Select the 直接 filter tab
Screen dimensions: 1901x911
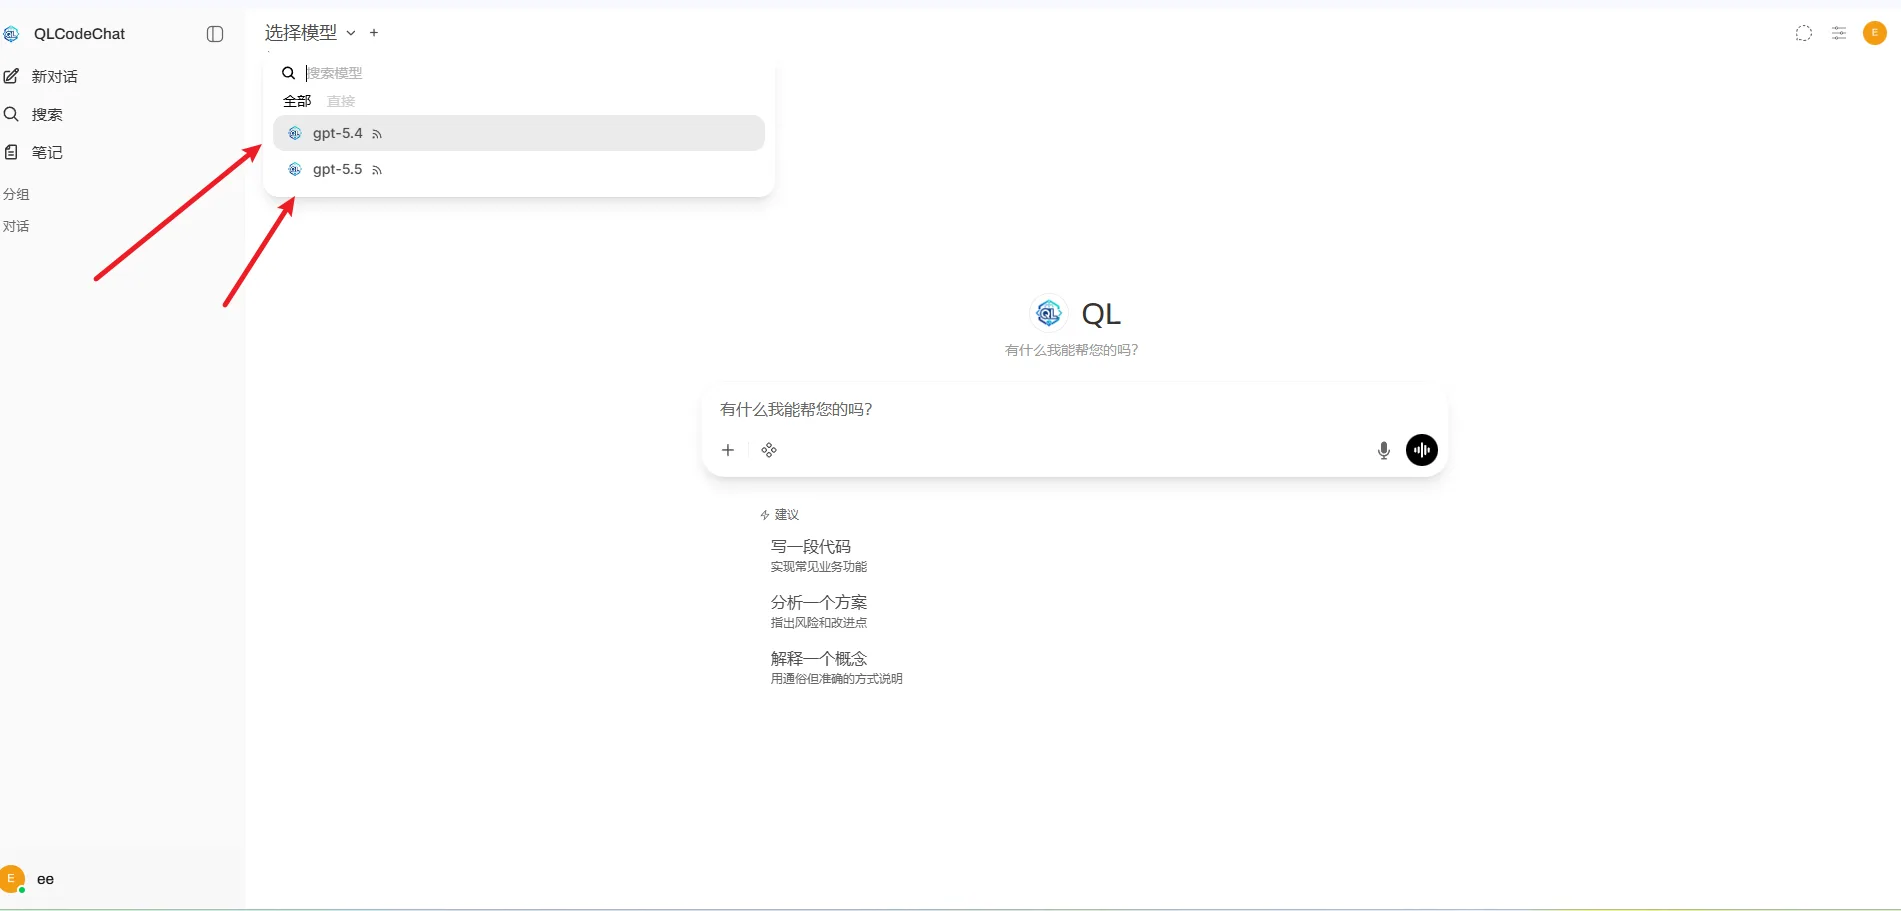[341, 101]
